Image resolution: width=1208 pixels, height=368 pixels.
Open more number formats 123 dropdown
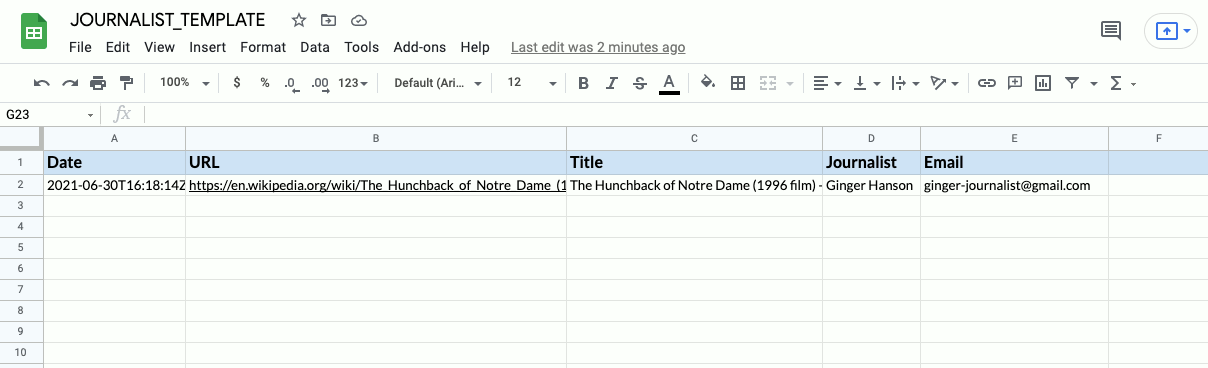pos(353,83)
